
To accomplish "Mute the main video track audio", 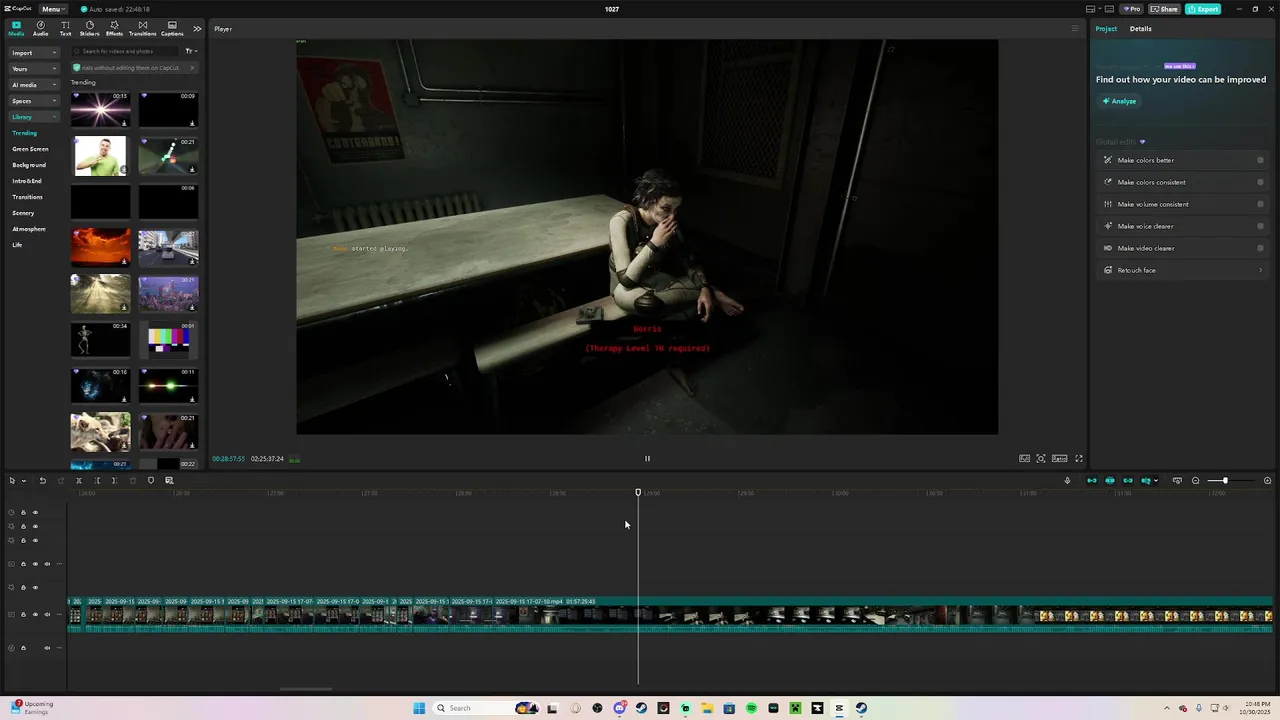I will click(x=47, y=614).
